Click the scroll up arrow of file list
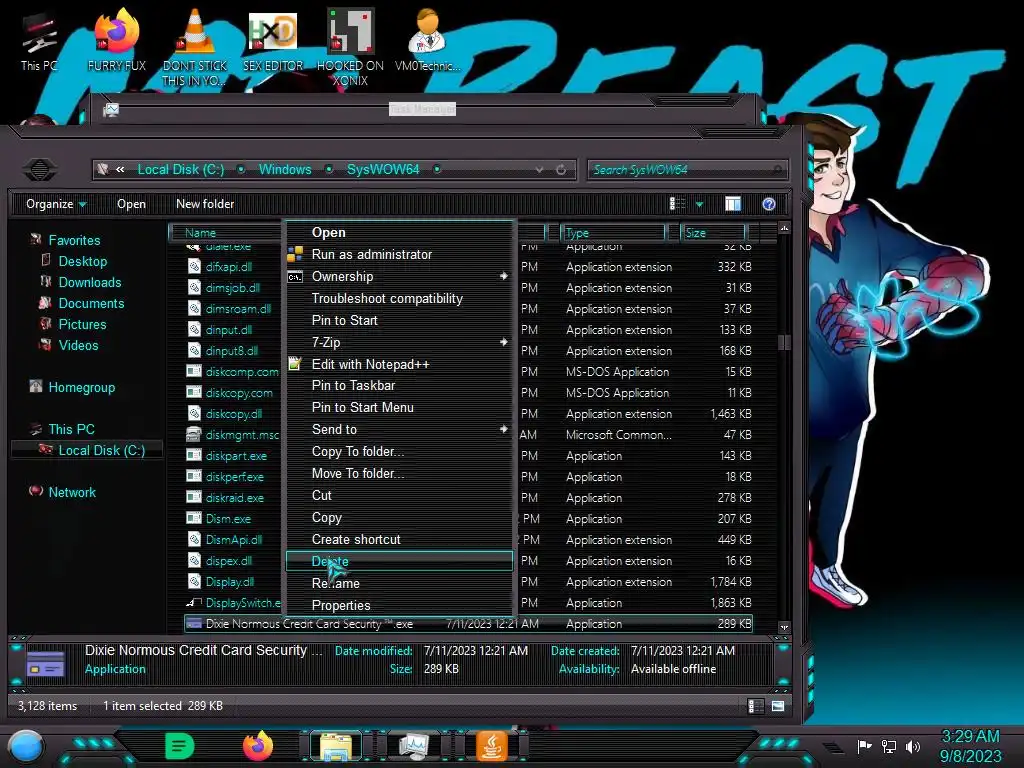The height and width of the screenshot is (768, 1024). (784, 229)
